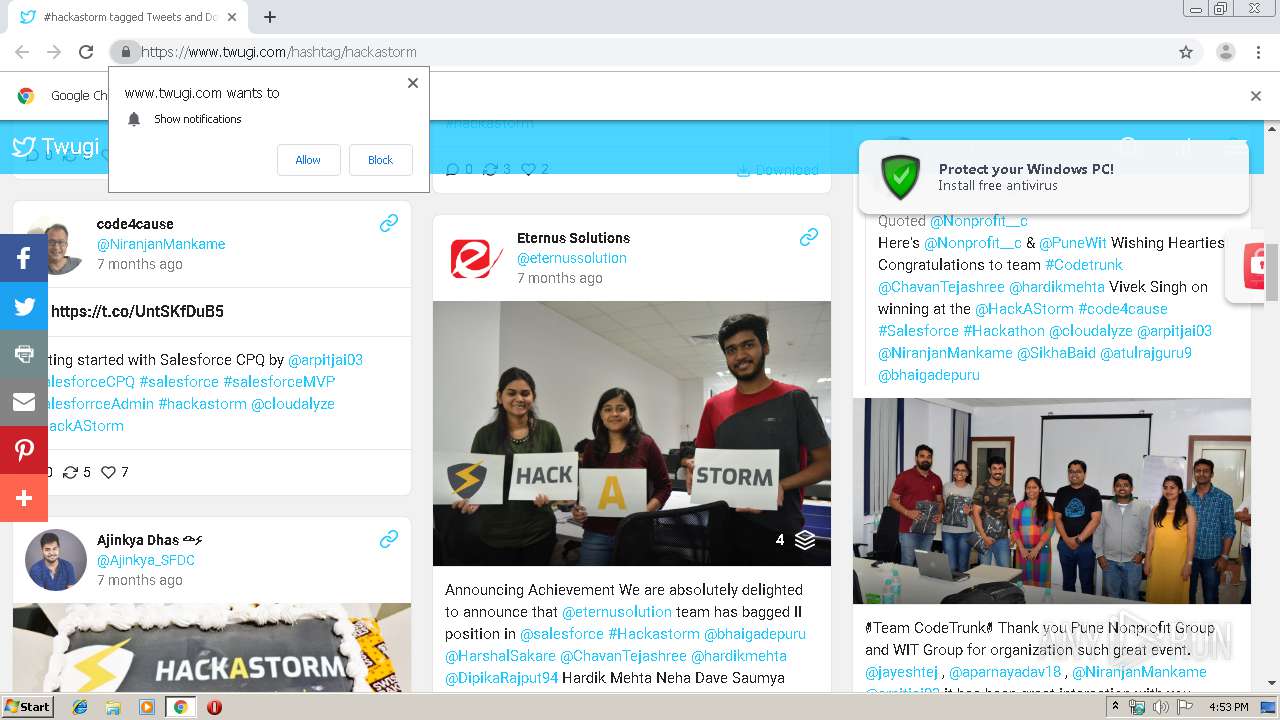Open the Chrome profile avatar menu
Viewport: 1280px width, 720px height.
click(x=1225, y=52)
